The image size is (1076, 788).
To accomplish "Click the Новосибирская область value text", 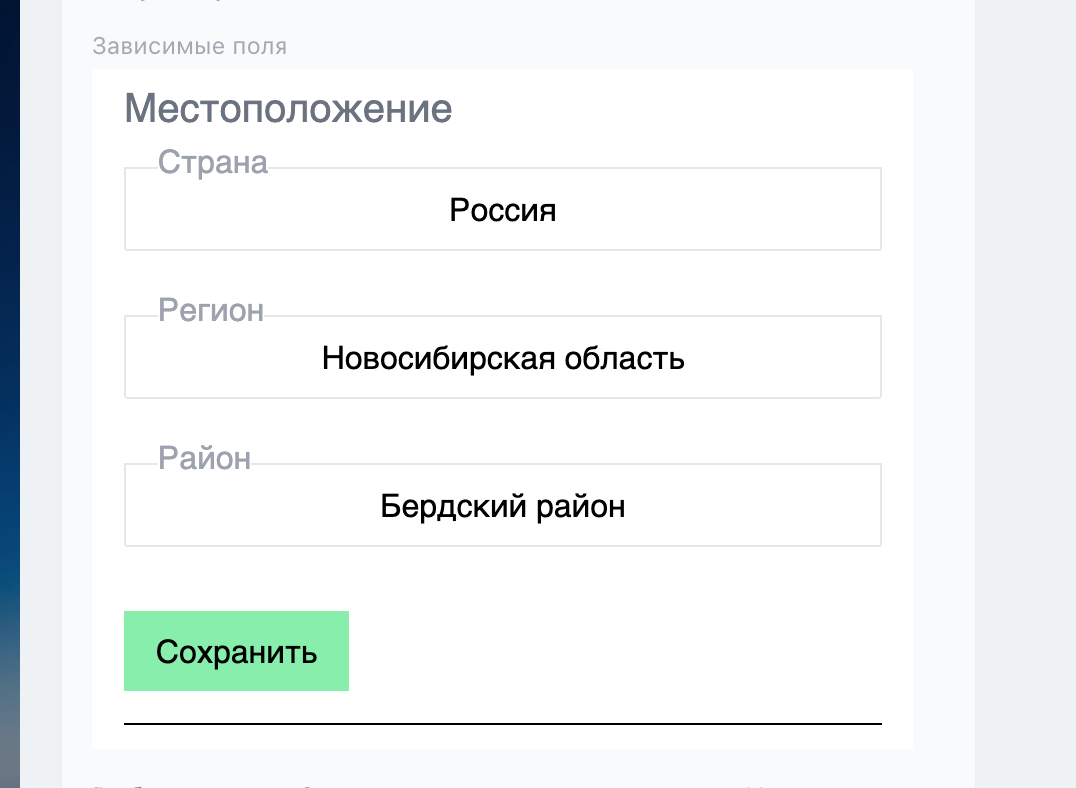I will 502,358.
